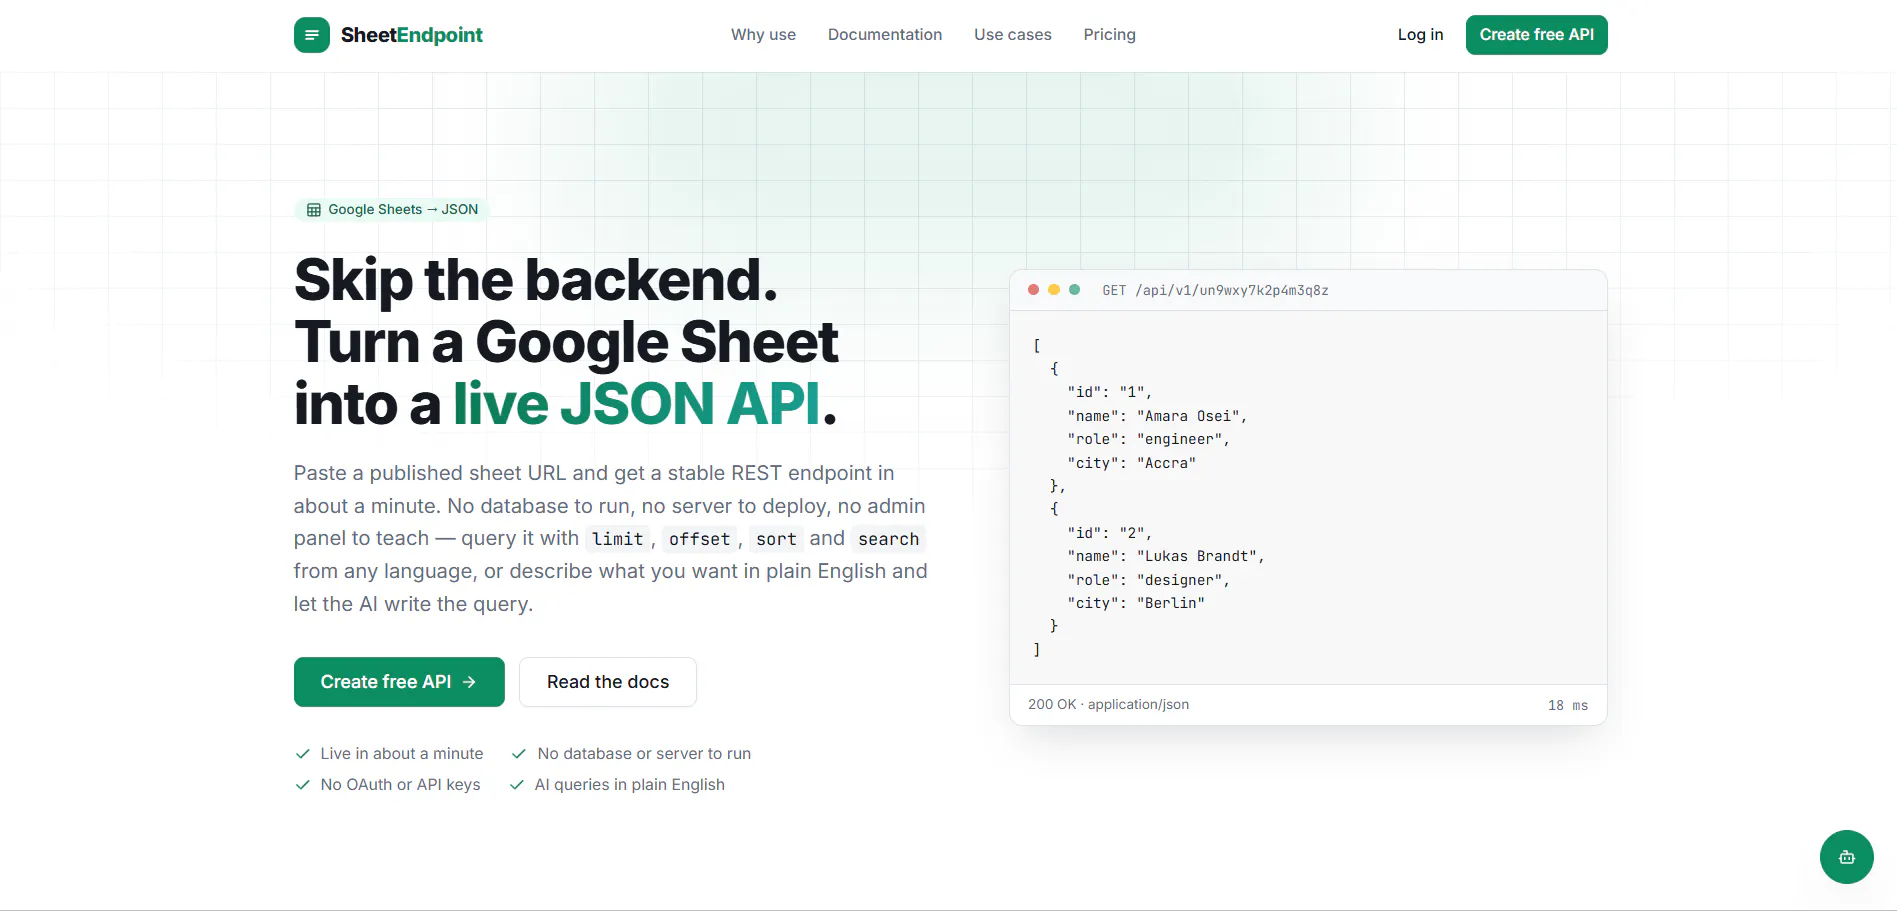Click the offset code tag
Image resolution: width=1897 pixels, height=911 pixels.
tap(700, 539)
